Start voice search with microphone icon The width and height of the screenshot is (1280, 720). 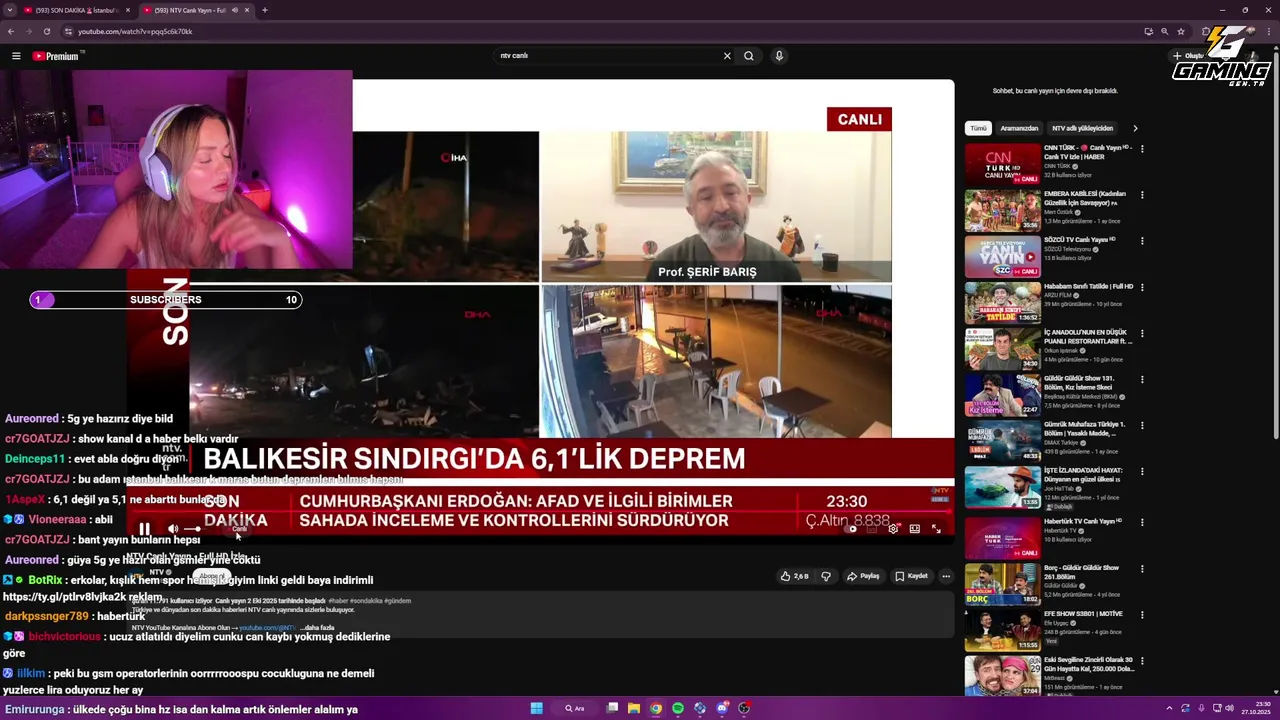point(779,56)
